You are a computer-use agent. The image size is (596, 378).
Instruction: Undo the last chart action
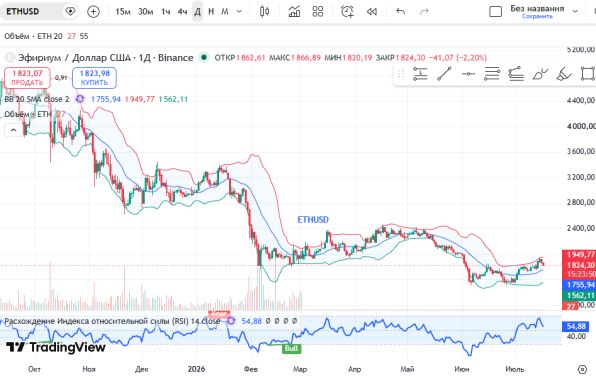(x=400, y=11)
